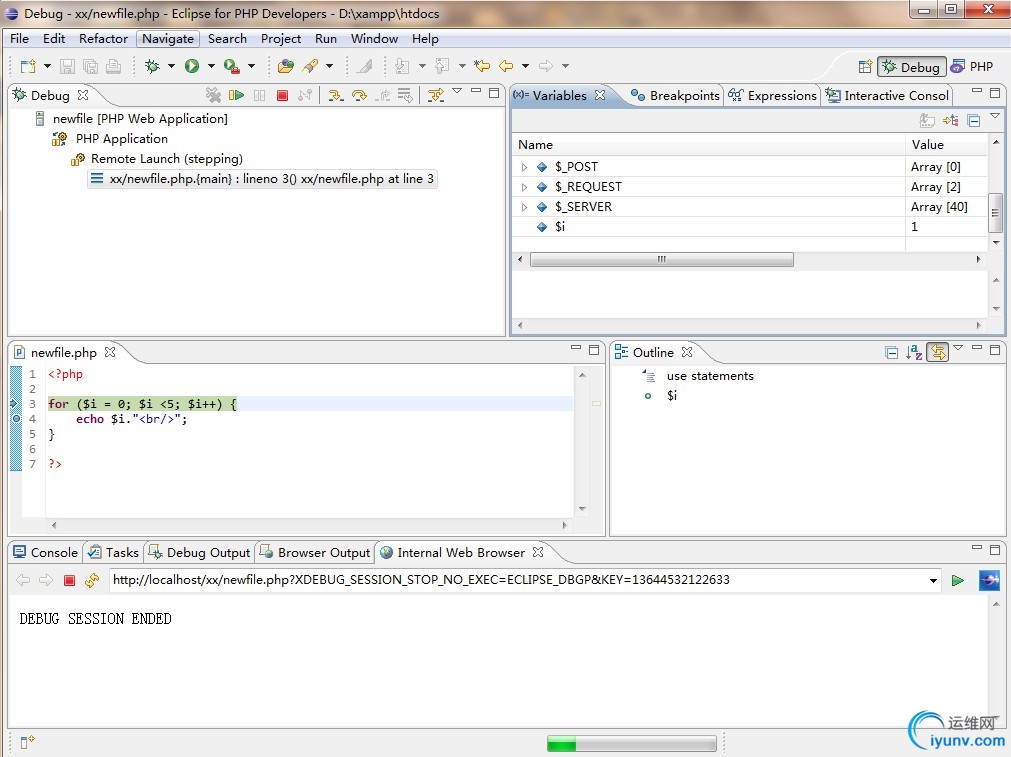Click the status bar progress indicator
1011x757 pixels.
632,743
